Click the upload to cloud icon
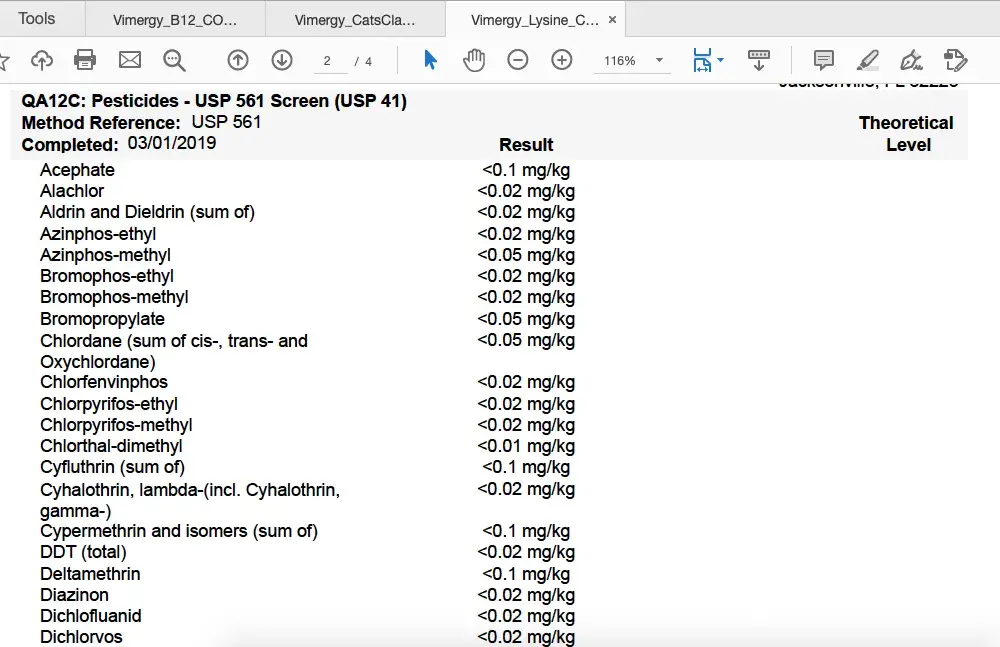Image resolution: width=1000 pixels, height=647 pixels. (x=41, y=61)
